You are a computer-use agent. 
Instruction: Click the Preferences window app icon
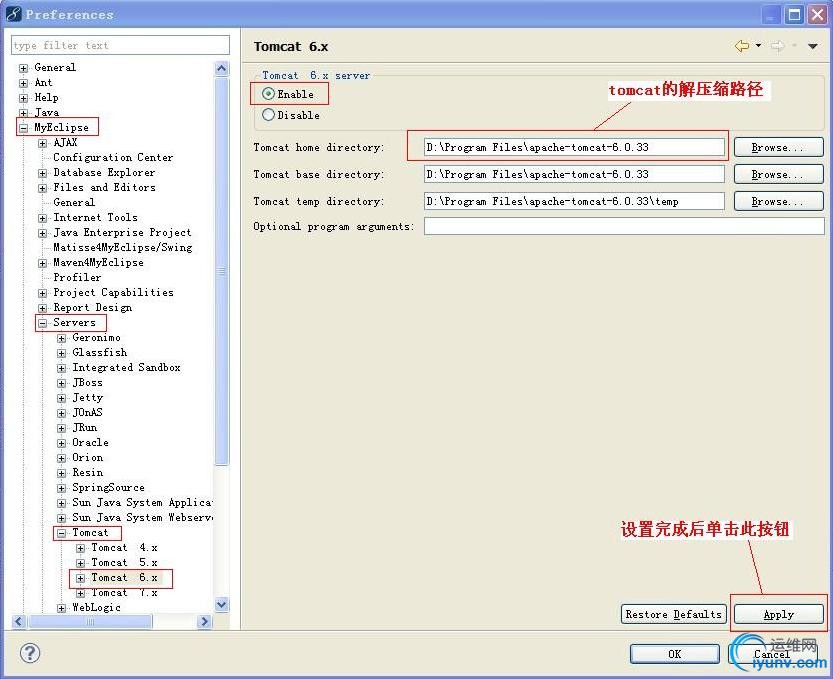click(14, 14)
